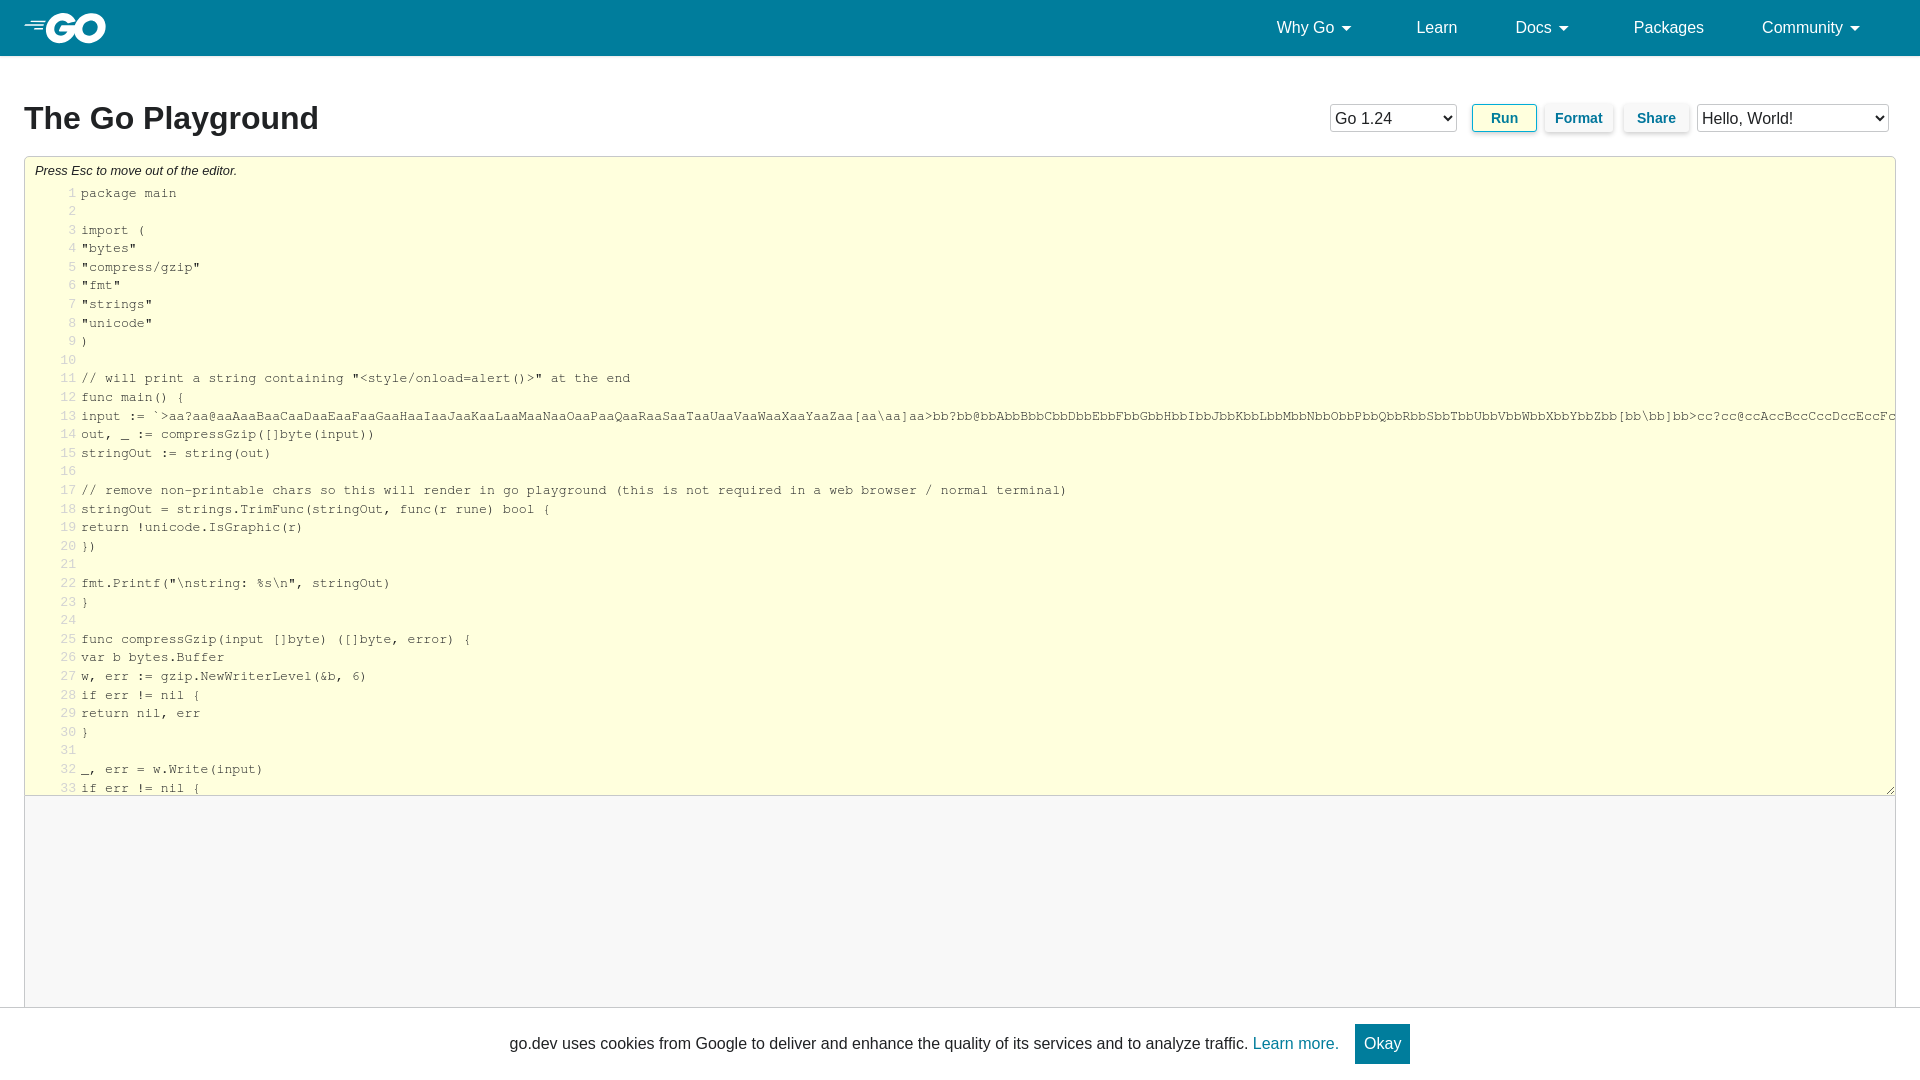Click the 'func main() {' line
Screen dimensions: 1920x1080
[132, 398]
